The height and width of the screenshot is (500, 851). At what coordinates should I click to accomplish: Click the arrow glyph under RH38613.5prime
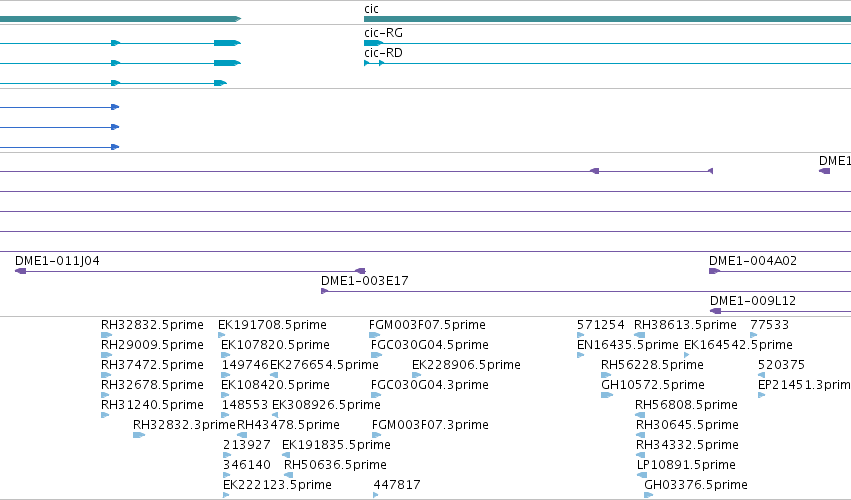tap(639, 335)
